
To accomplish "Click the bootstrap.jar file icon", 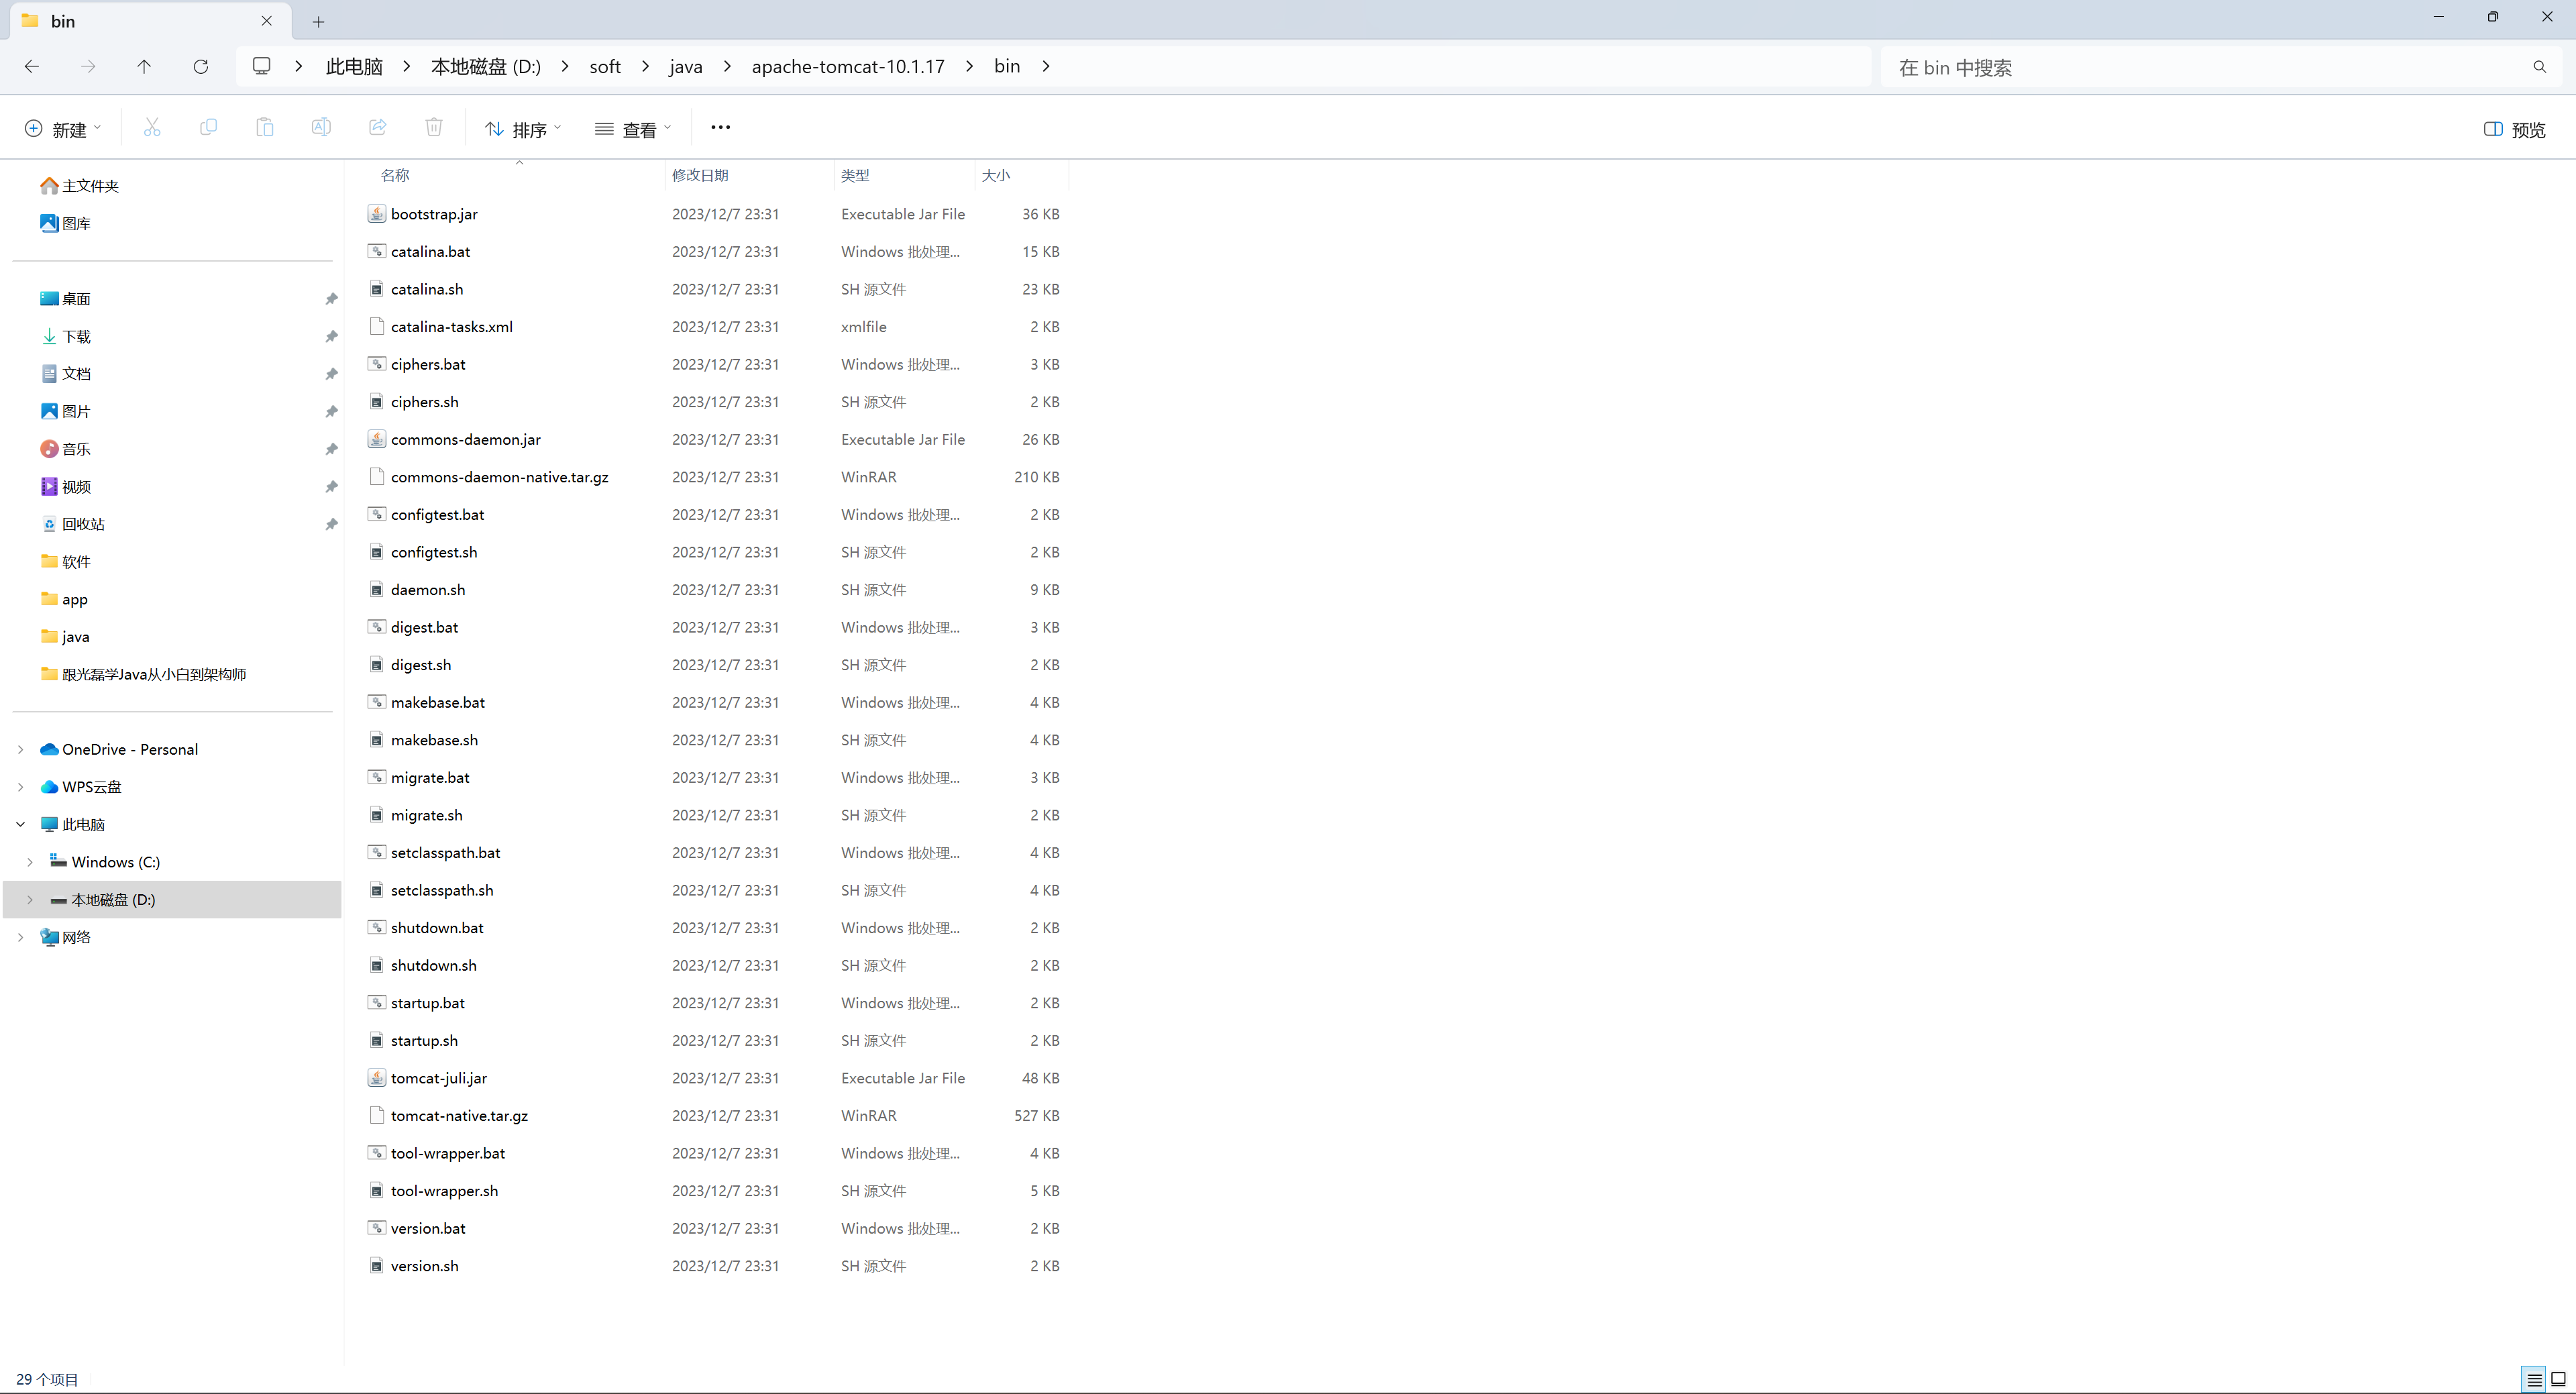I will (376, 214).
